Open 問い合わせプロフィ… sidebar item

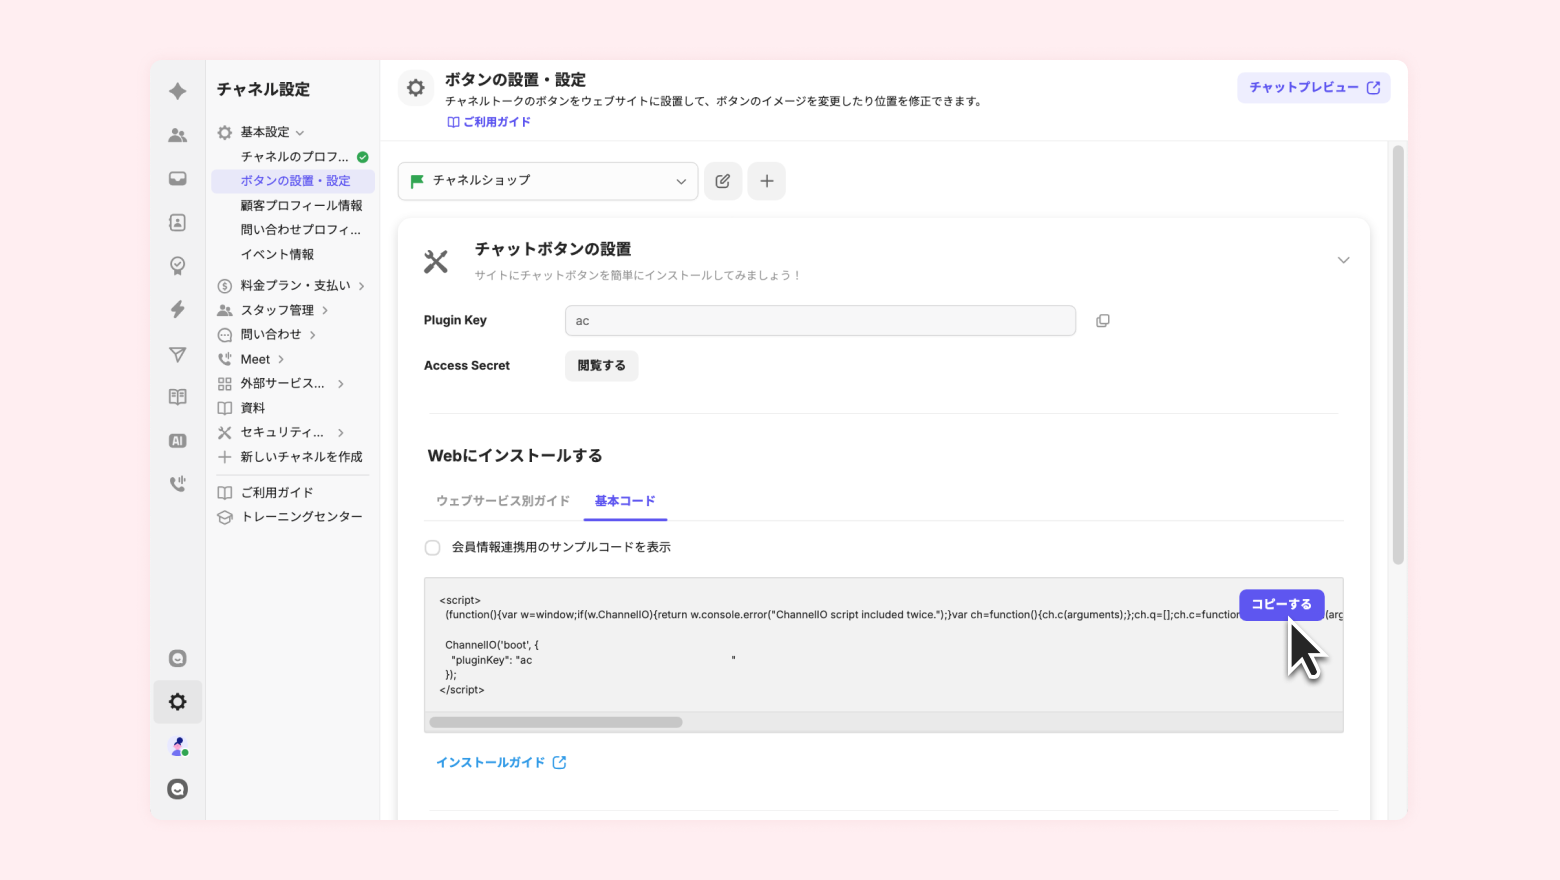pos(300,230)
